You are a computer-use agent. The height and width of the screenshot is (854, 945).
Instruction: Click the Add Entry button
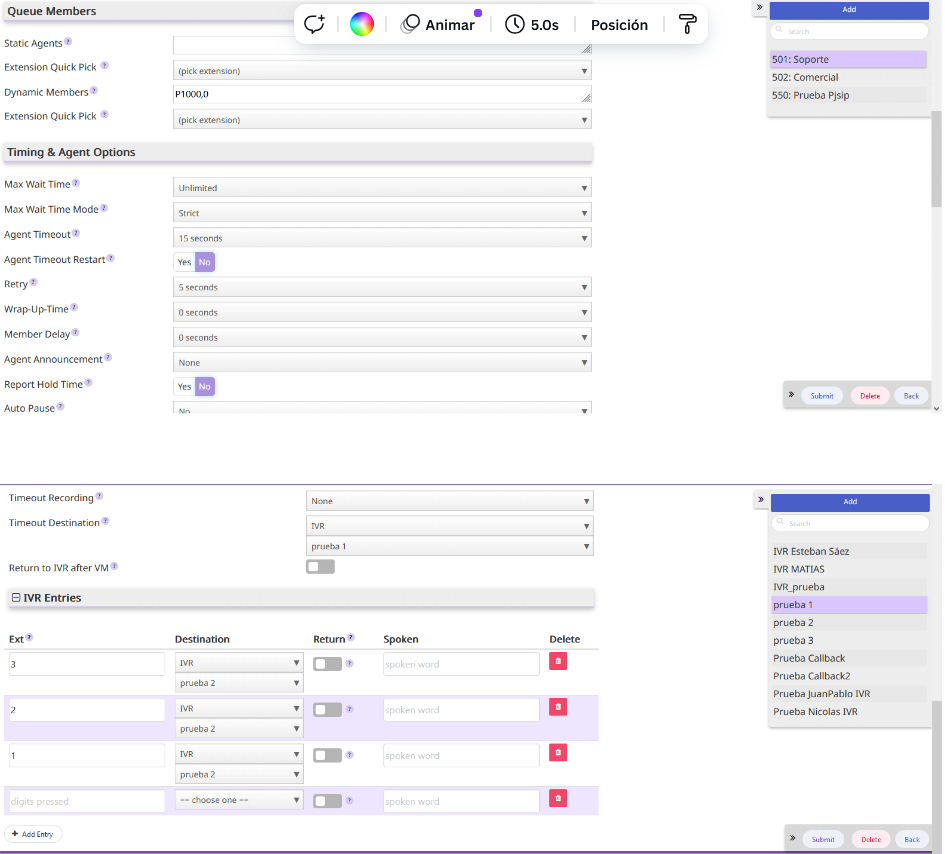[x=34, y=833]
